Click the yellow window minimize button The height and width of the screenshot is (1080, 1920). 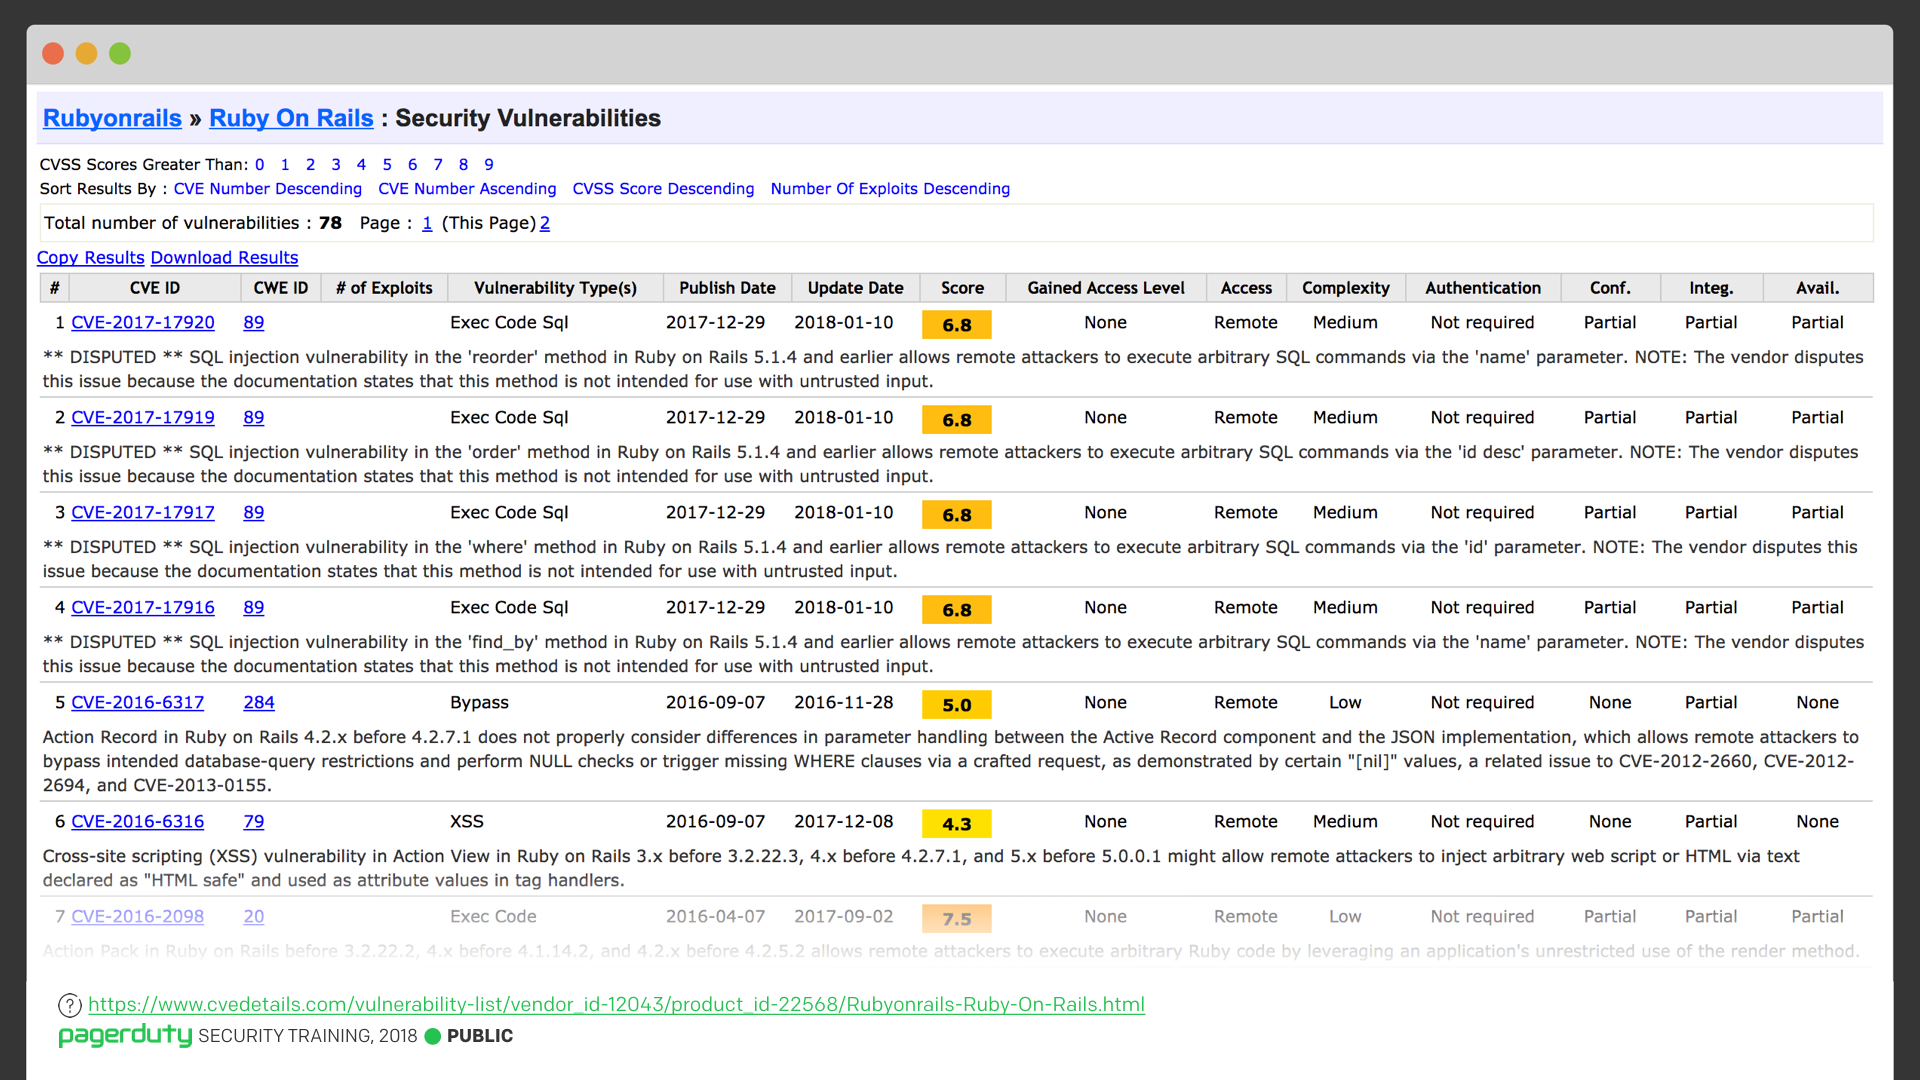[87, 54]
